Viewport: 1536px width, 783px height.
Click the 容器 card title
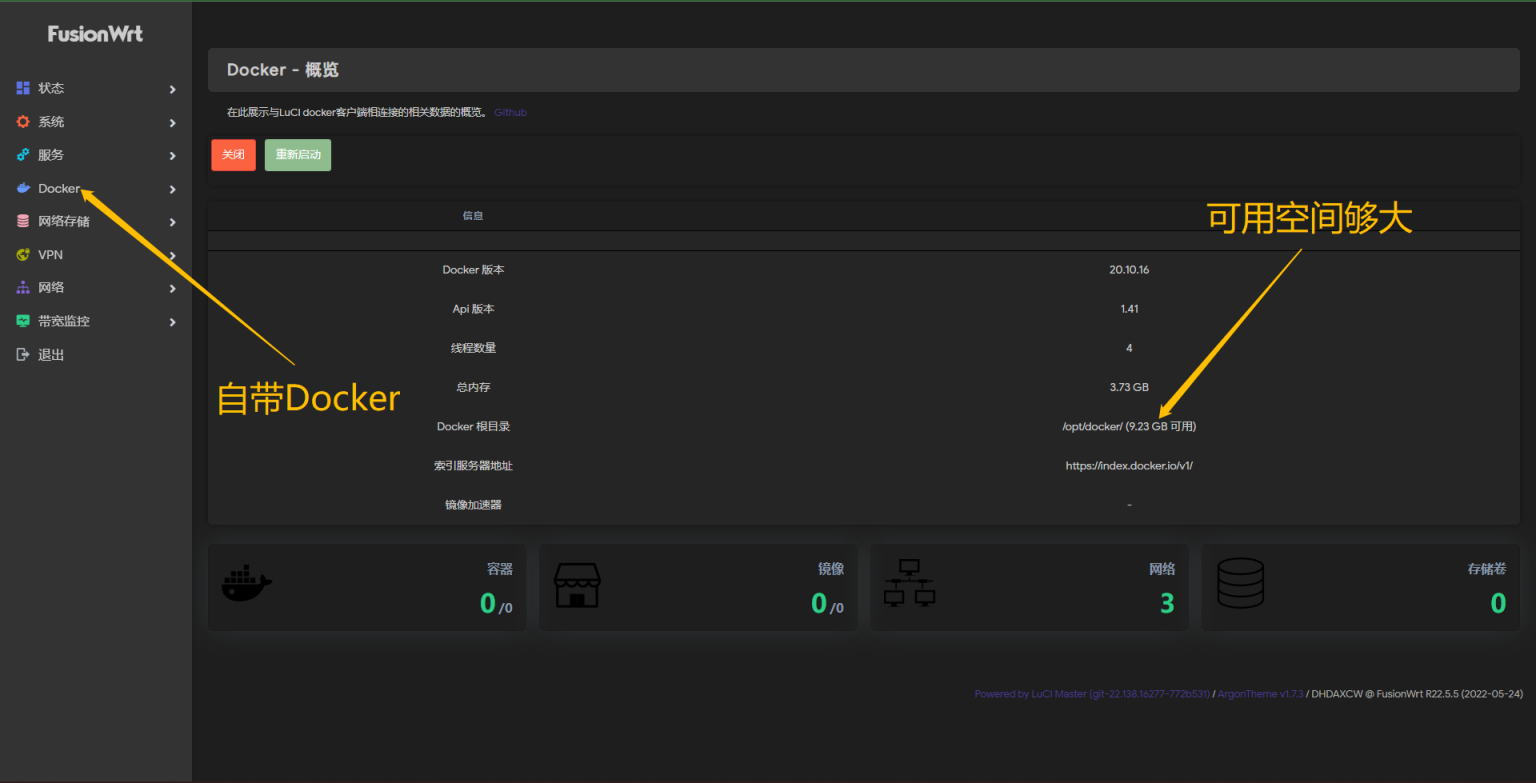pyautogui.click(x=500, y=569)
